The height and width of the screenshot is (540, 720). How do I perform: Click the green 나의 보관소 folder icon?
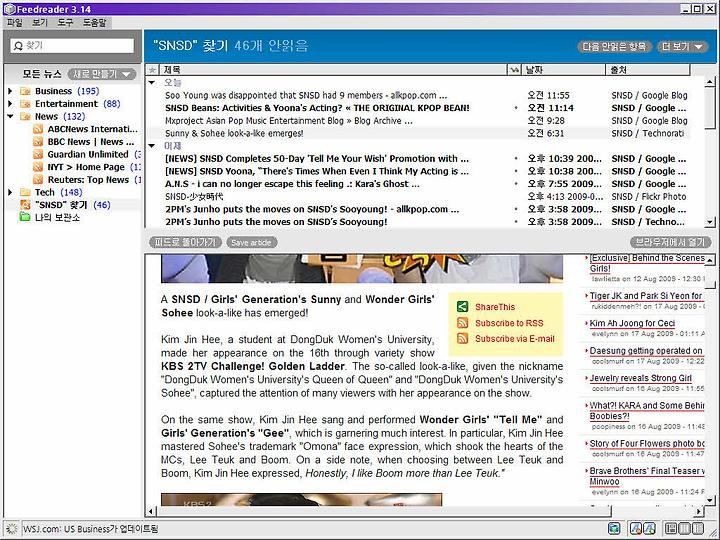click(x=25, y=217)
